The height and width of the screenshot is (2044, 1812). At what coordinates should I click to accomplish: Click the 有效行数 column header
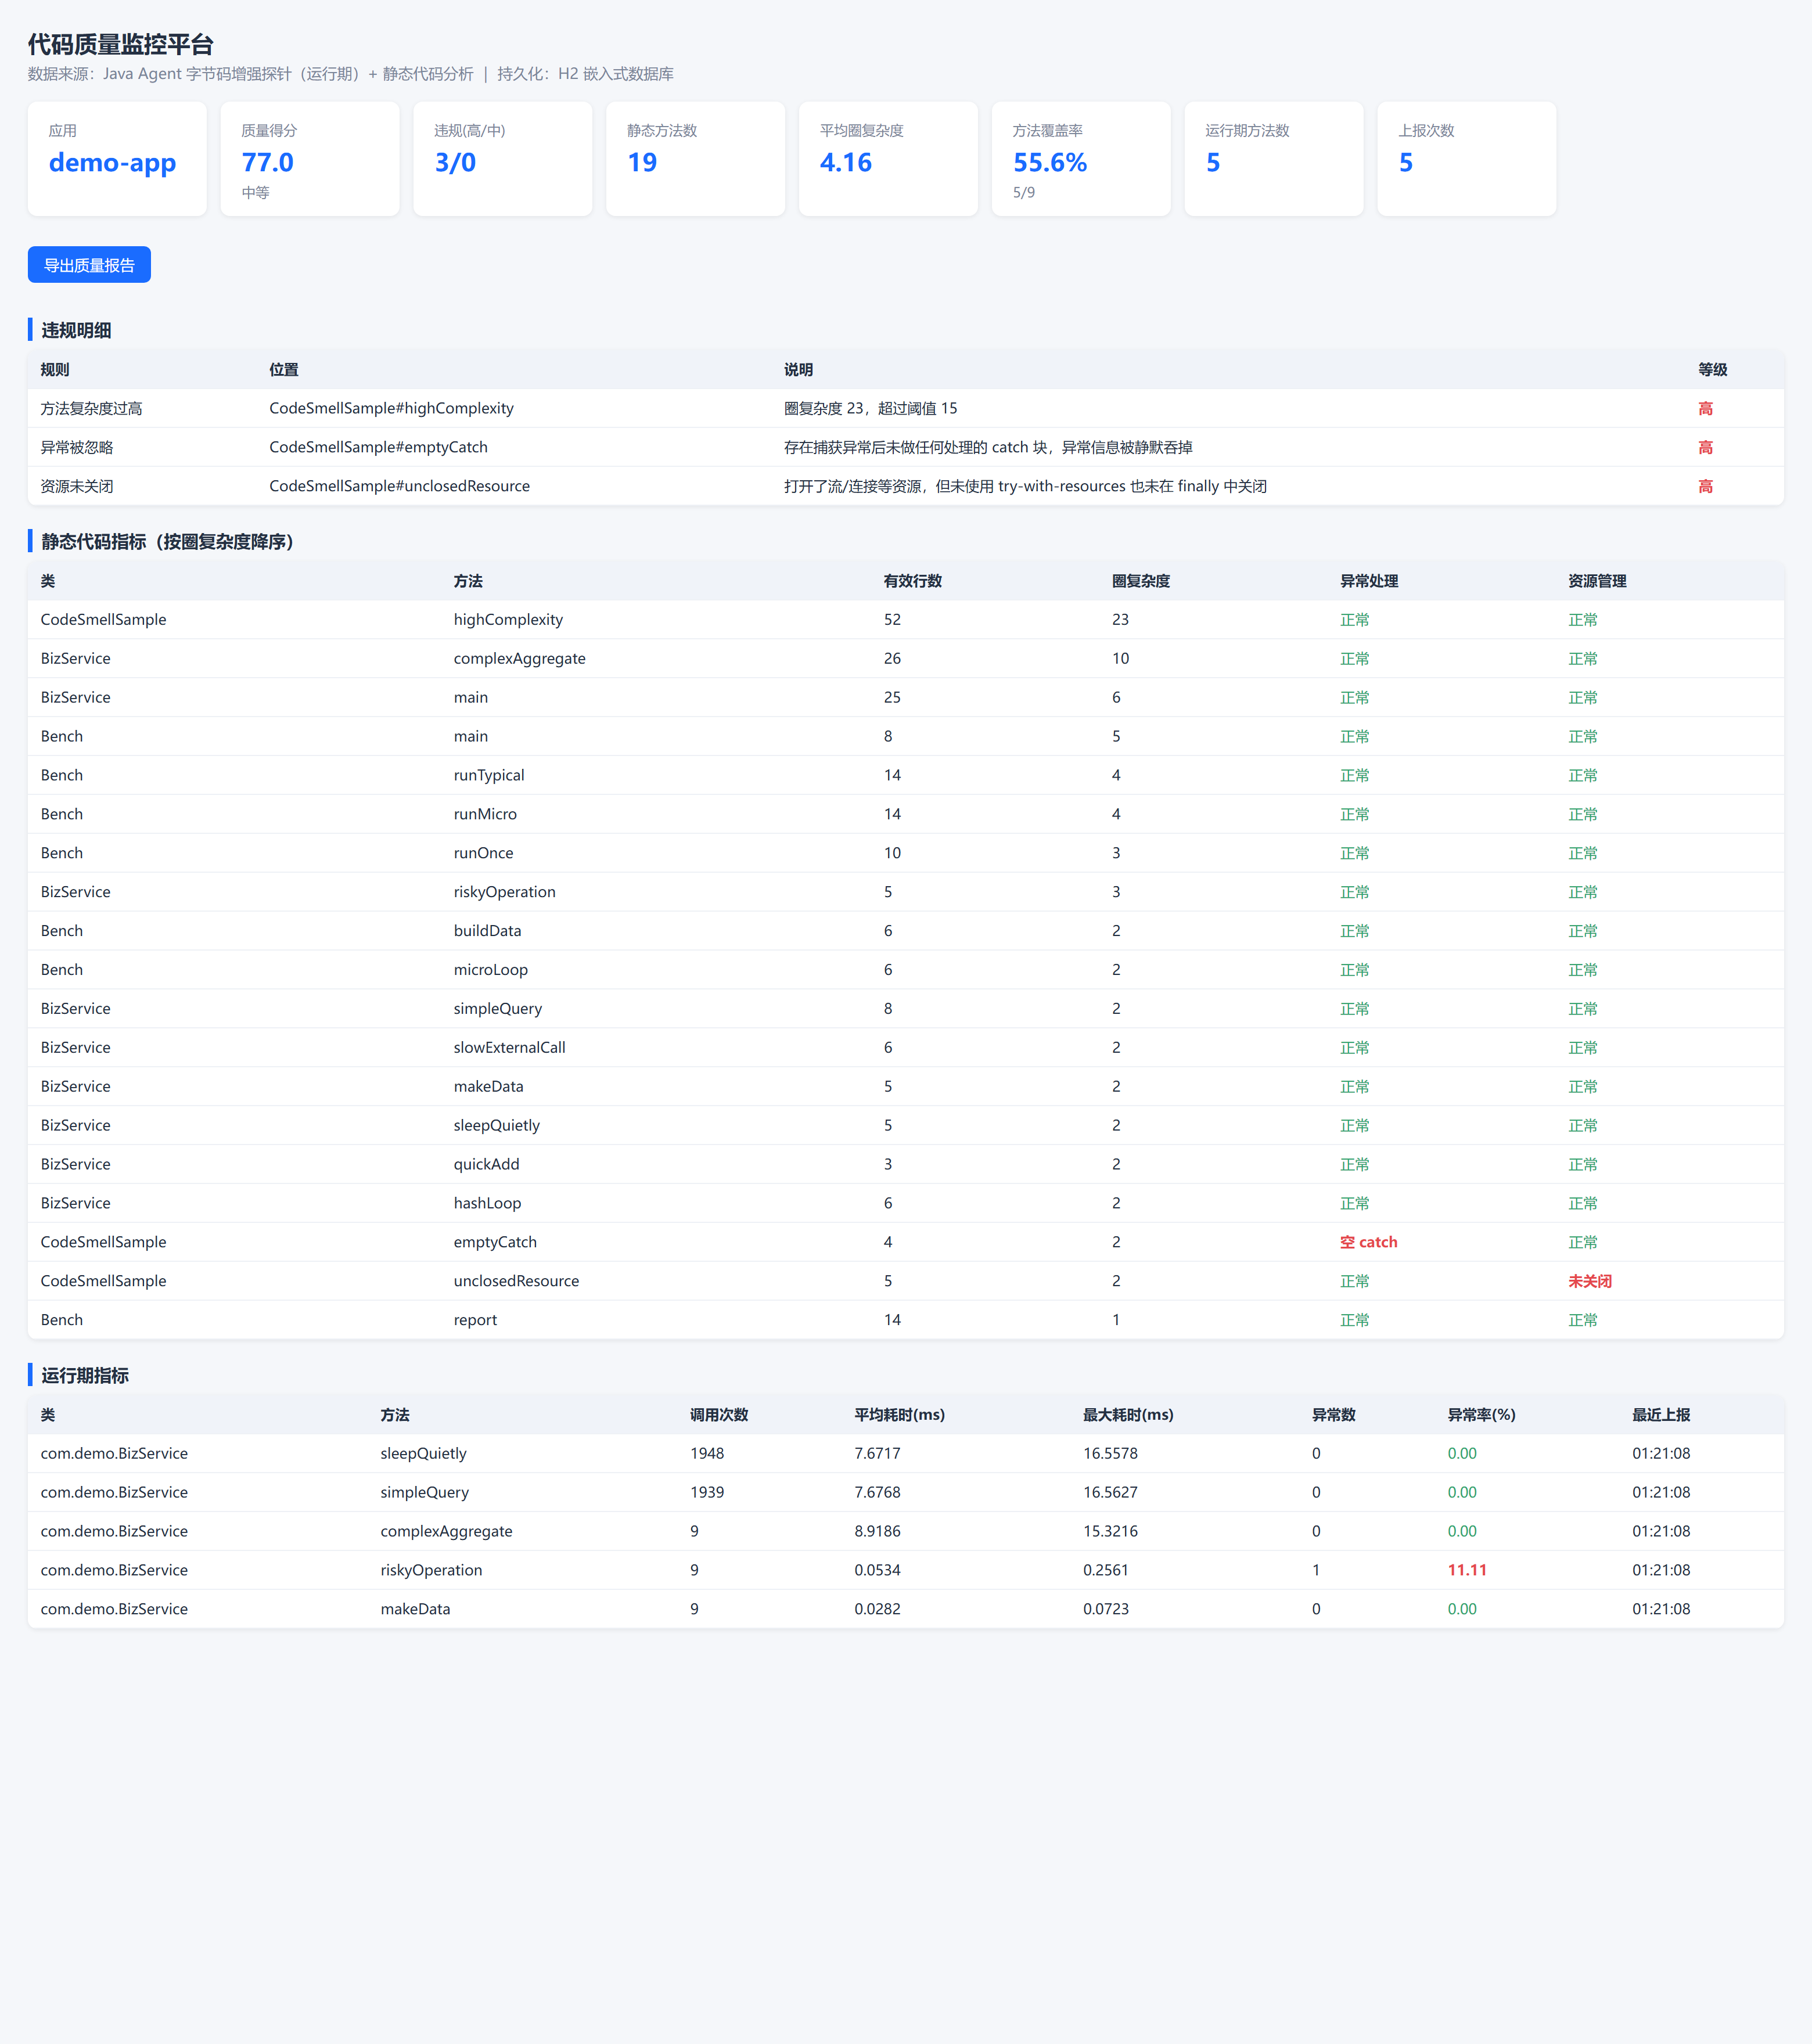[x=912, y=581]
